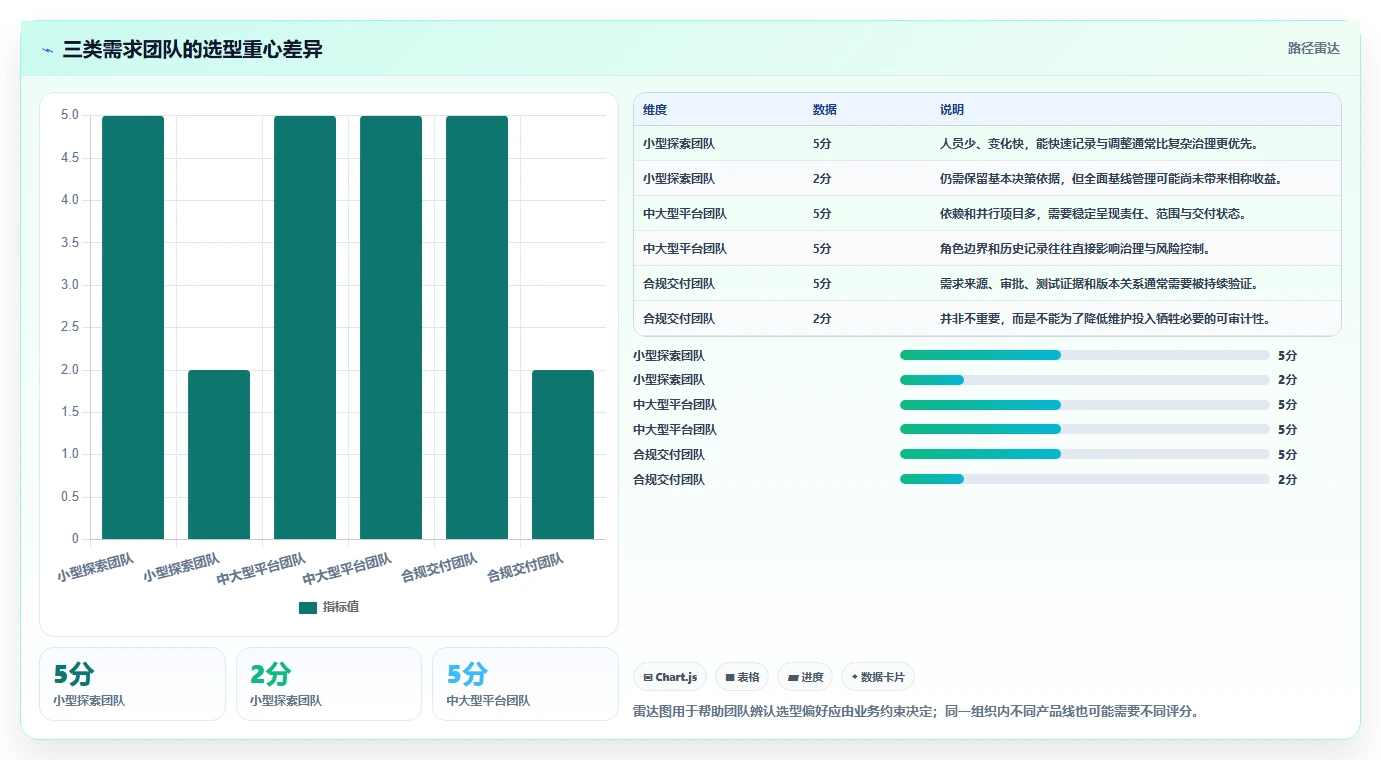Select the row about 依赖和并行项目多
This screenshot has width=1381, height=760.
(x=987, y=214)
